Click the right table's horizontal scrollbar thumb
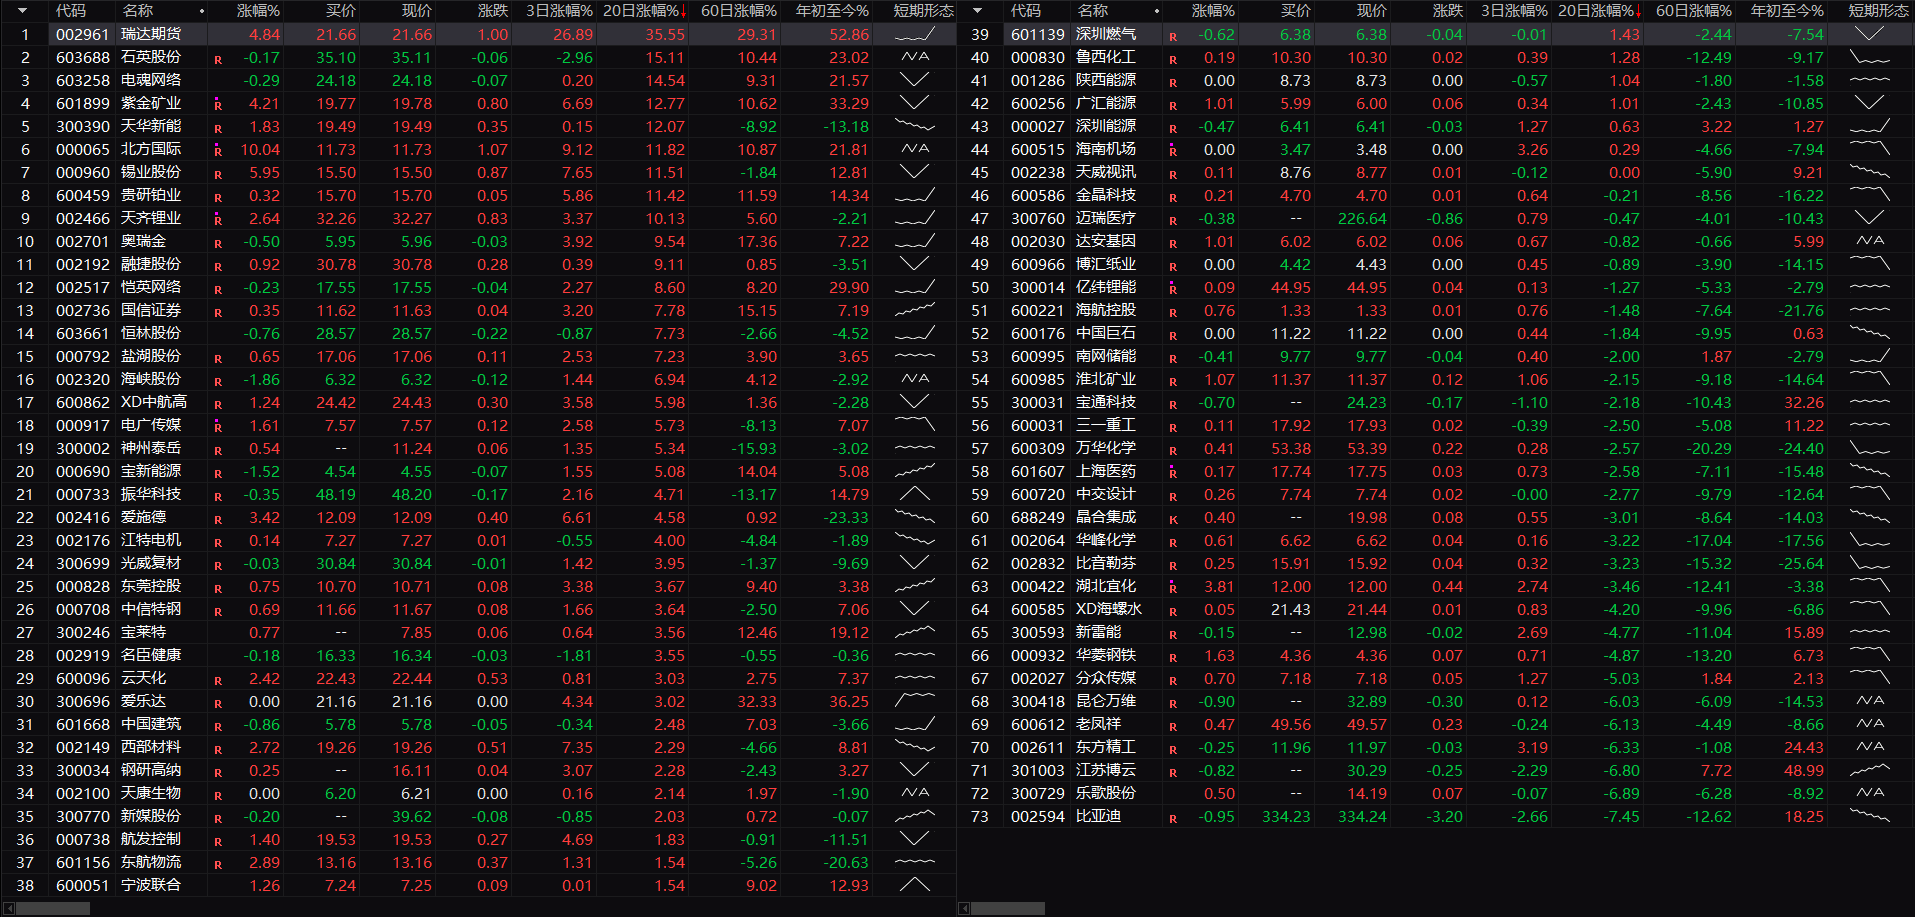This screenshot has height=917, width=1915. pos(1008,908)
